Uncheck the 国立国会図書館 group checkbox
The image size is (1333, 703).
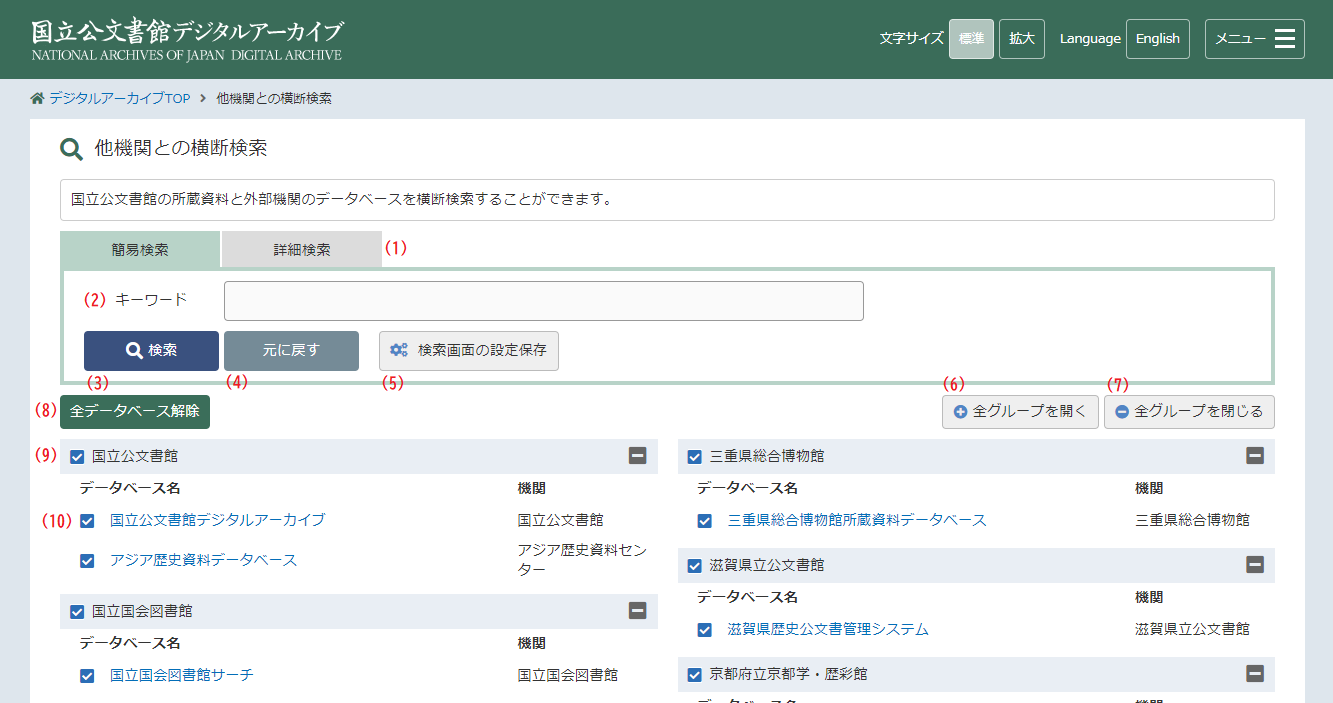[77, 612]
